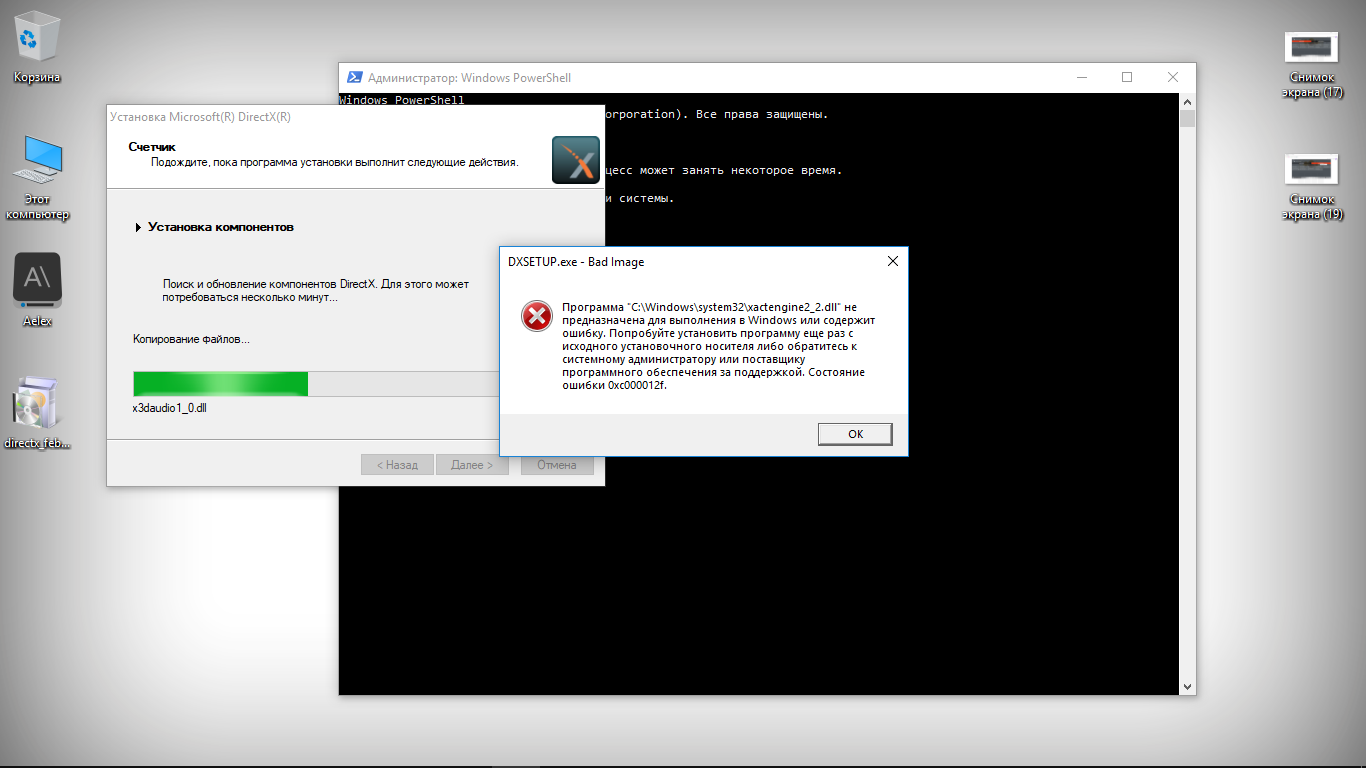Click the PowerShell scrollbar down arrow
The width and height of the screenshot is (1366, 768).
1188,687
